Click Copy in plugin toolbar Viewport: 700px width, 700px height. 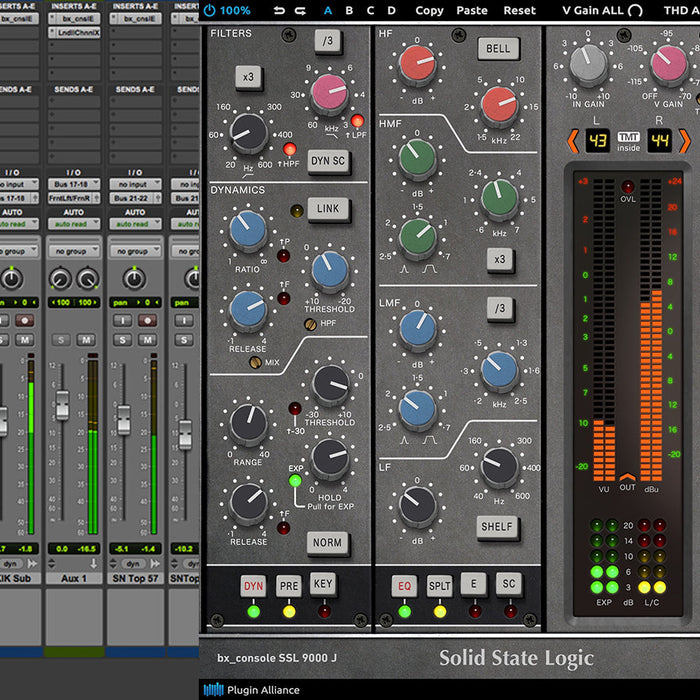pyautogui.click(x=429, y=10)
